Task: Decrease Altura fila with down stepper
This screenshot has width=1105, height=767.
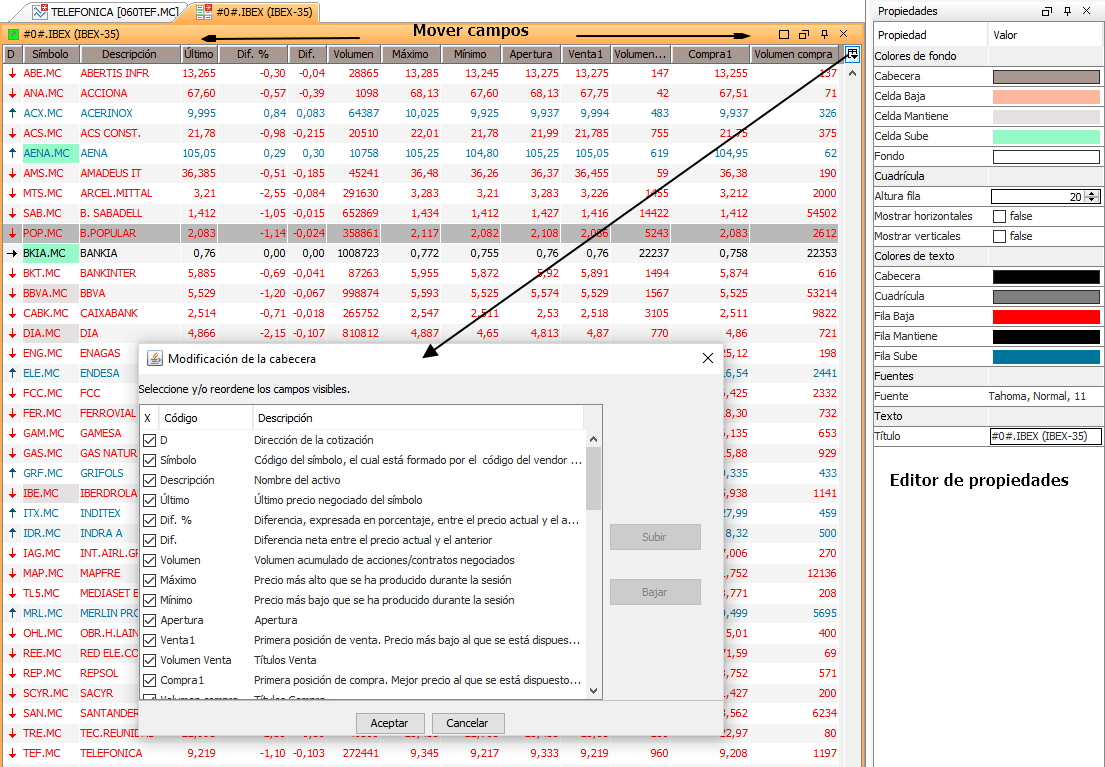Action: pyautogui.click(x=1092, y=200)
